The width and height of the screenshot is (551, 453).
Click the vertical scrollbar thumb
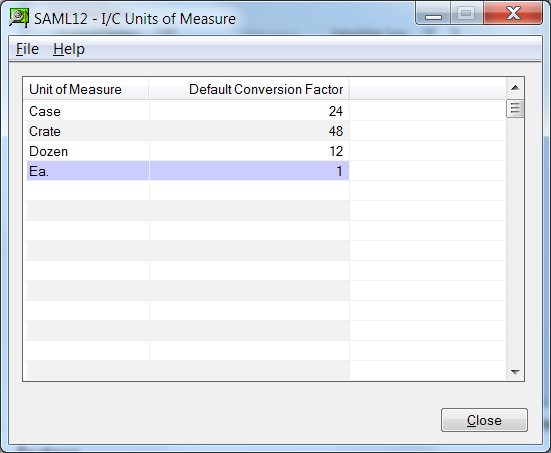(x=515, y=109)
